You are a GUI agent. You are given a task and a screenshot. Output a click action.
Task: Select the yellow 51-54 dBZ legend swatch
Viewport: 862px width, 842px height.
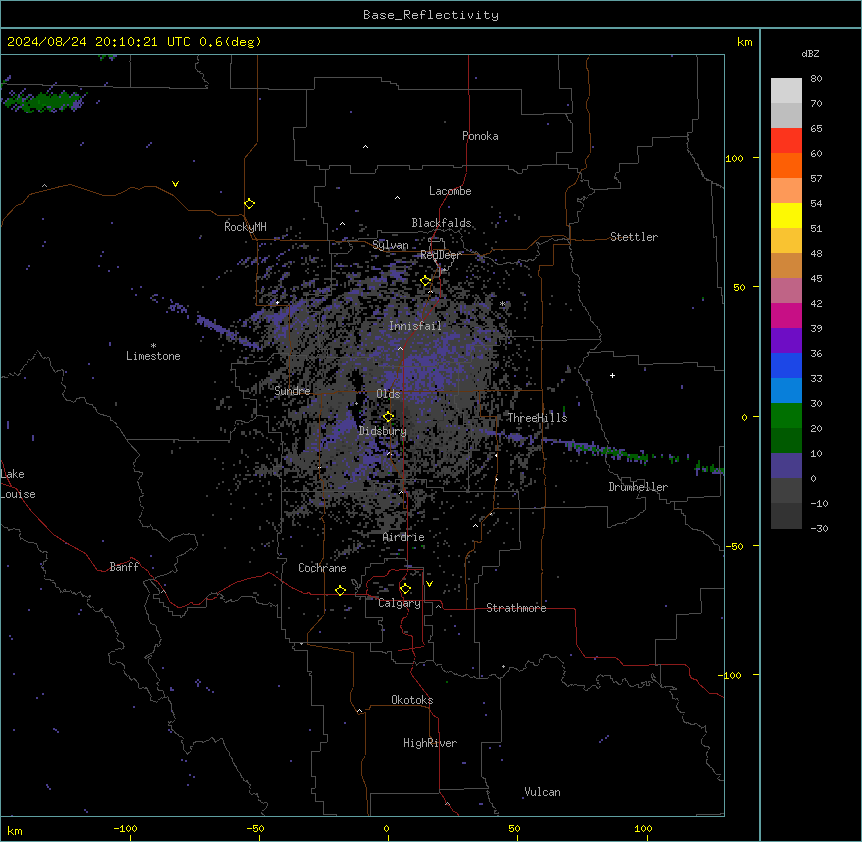(x=786, y=215)
